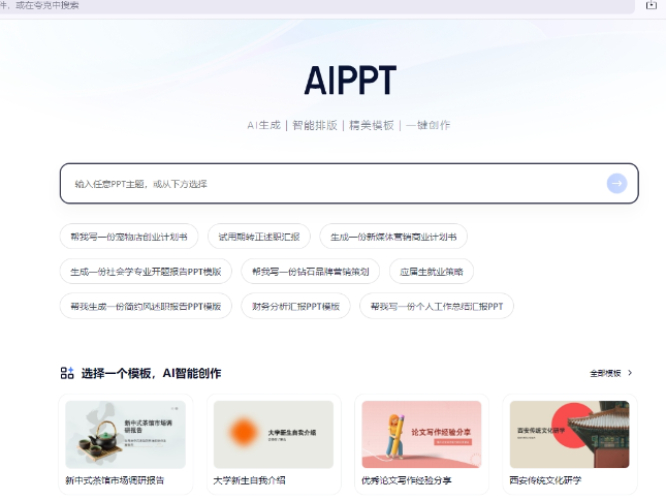Click the 西安传统文化研学 title text
The height and width of the screenshot is (500, 666).
[545, 480]
